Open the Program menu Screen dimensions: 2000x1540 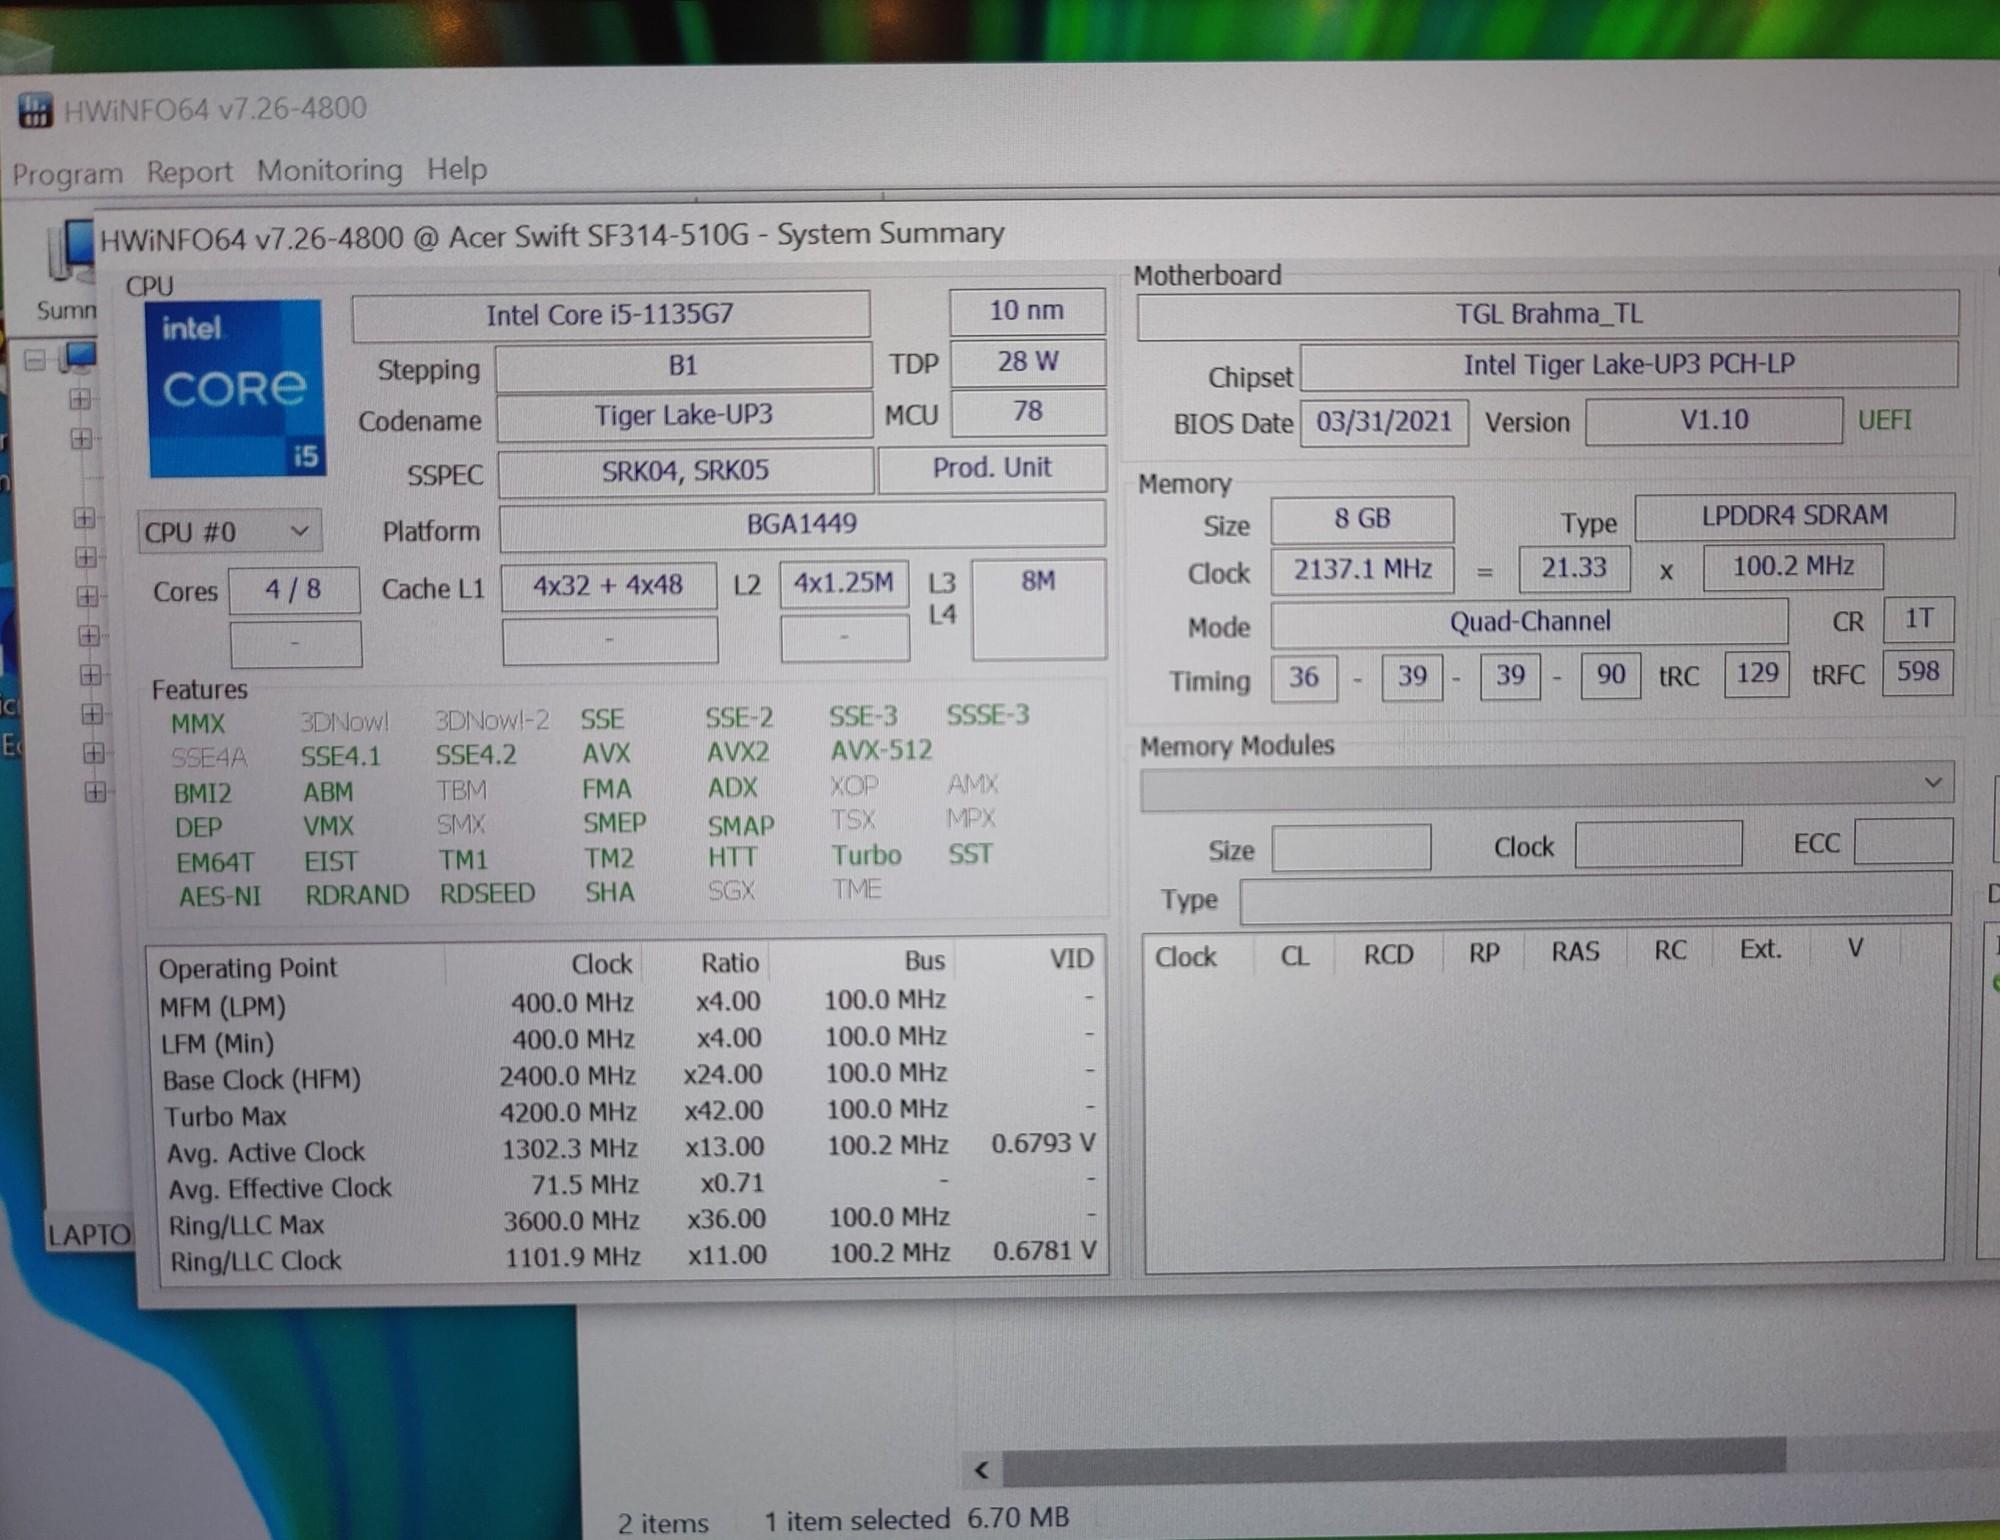click(67, 173)
